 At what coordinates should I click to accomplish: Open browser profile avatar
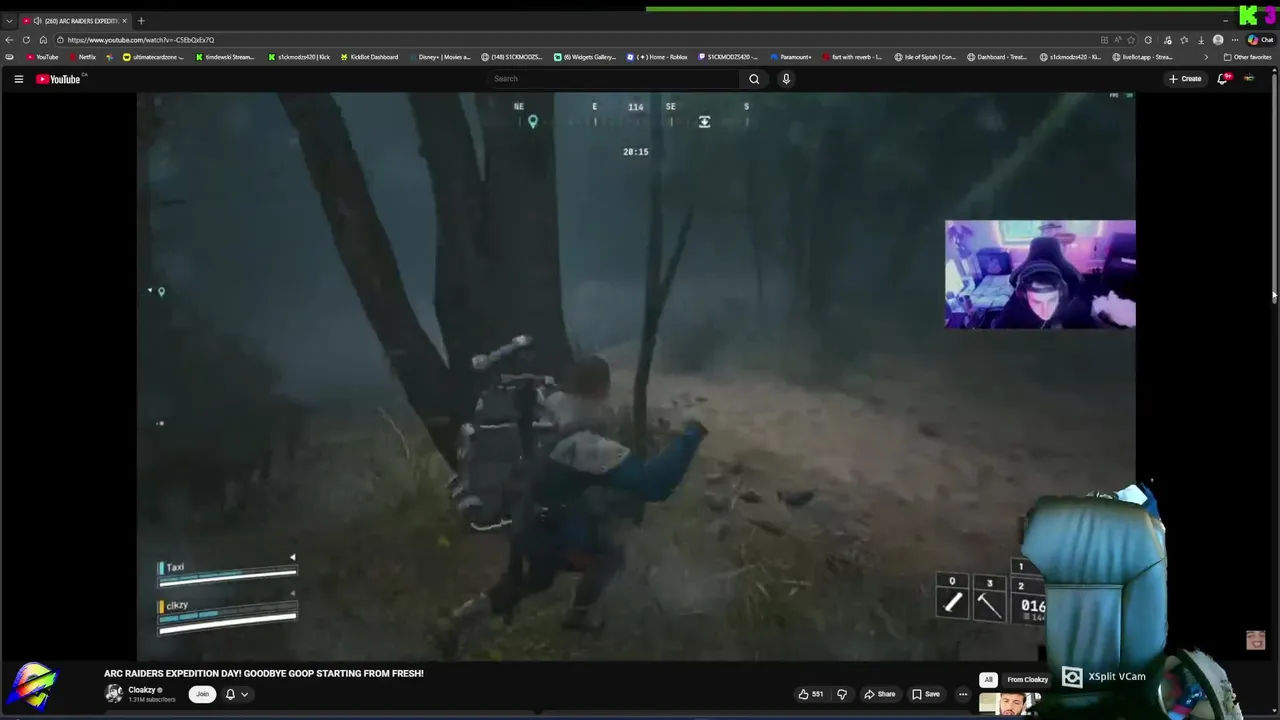point(1218,40)
